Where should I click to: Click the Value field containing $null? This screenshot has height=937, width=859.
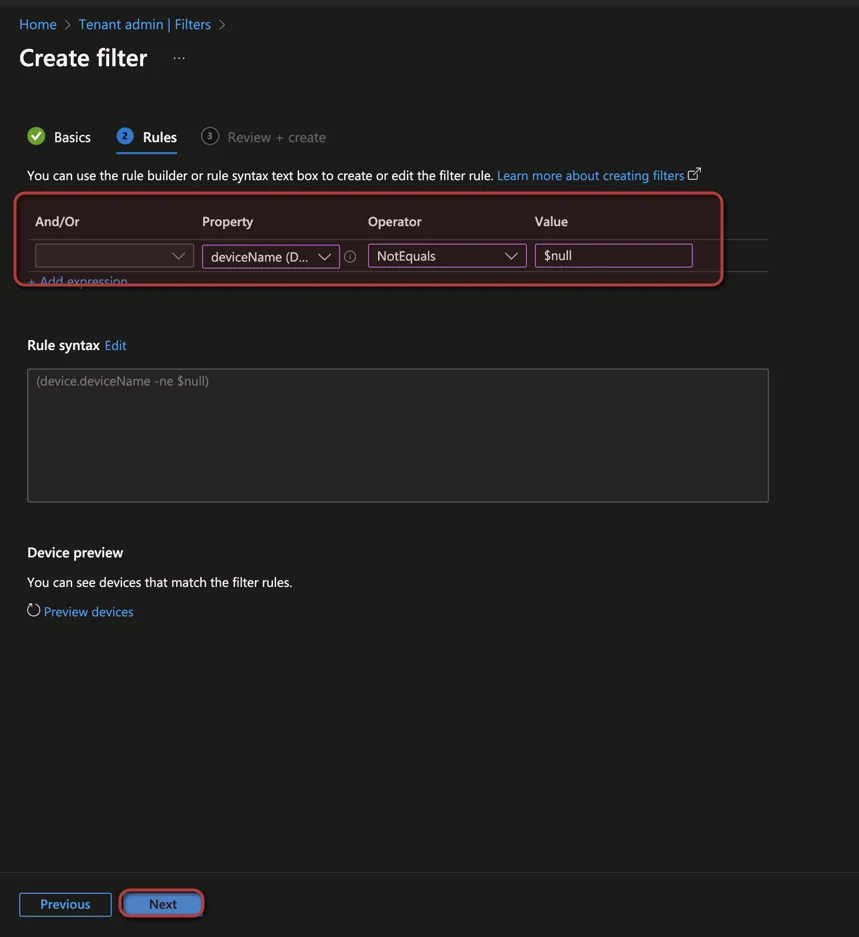(x=614, y=256)
